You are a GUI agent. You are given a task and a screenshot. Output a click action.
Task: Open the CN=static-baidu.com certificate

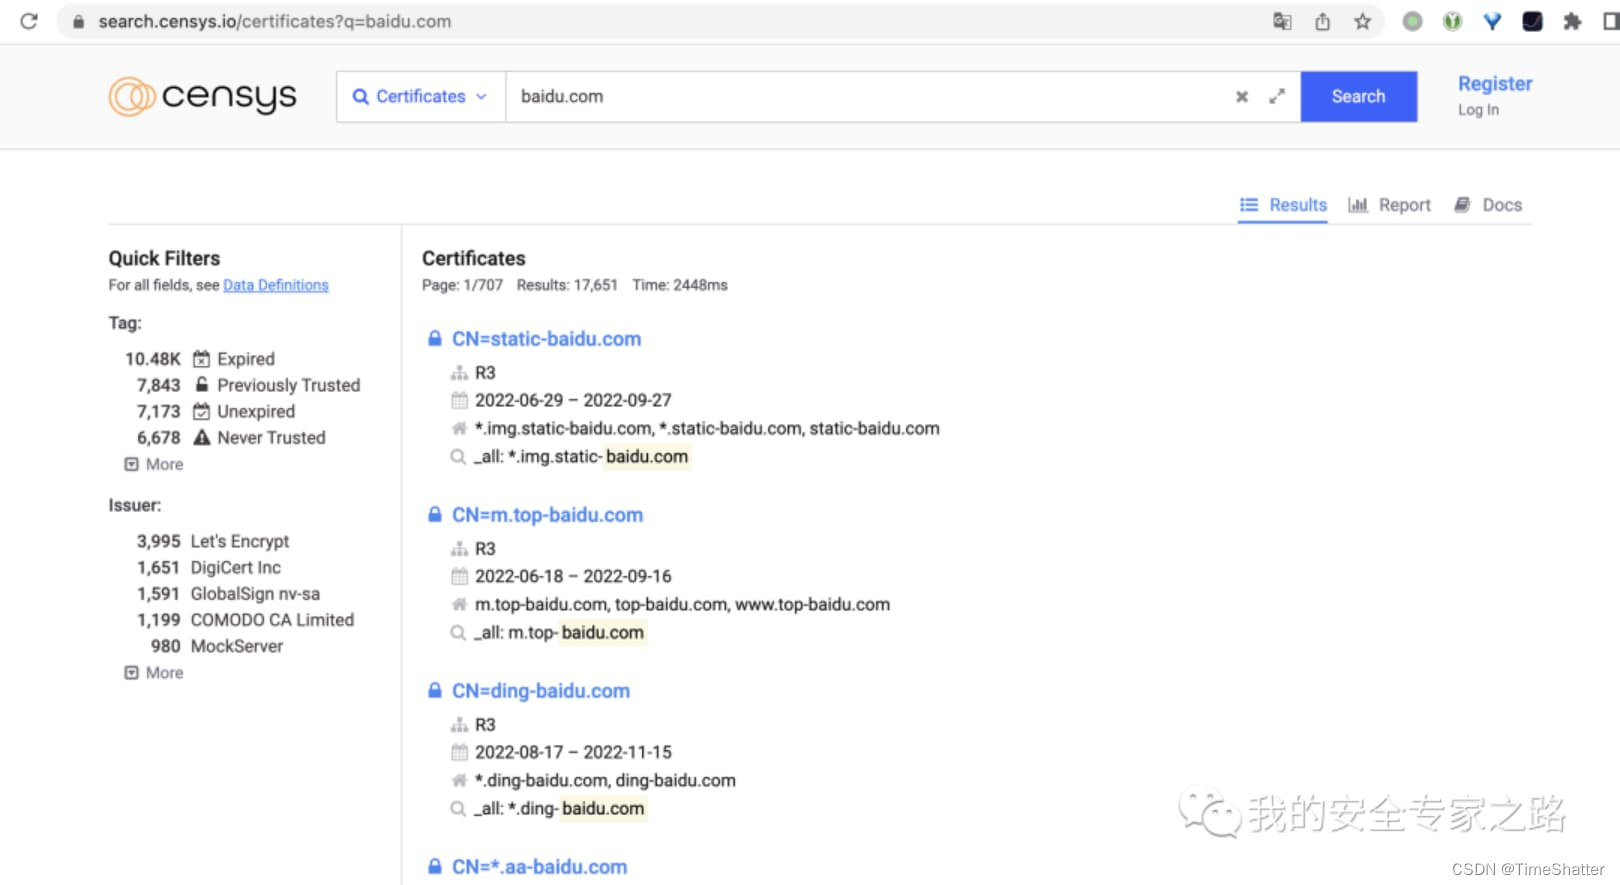point(546,339)
